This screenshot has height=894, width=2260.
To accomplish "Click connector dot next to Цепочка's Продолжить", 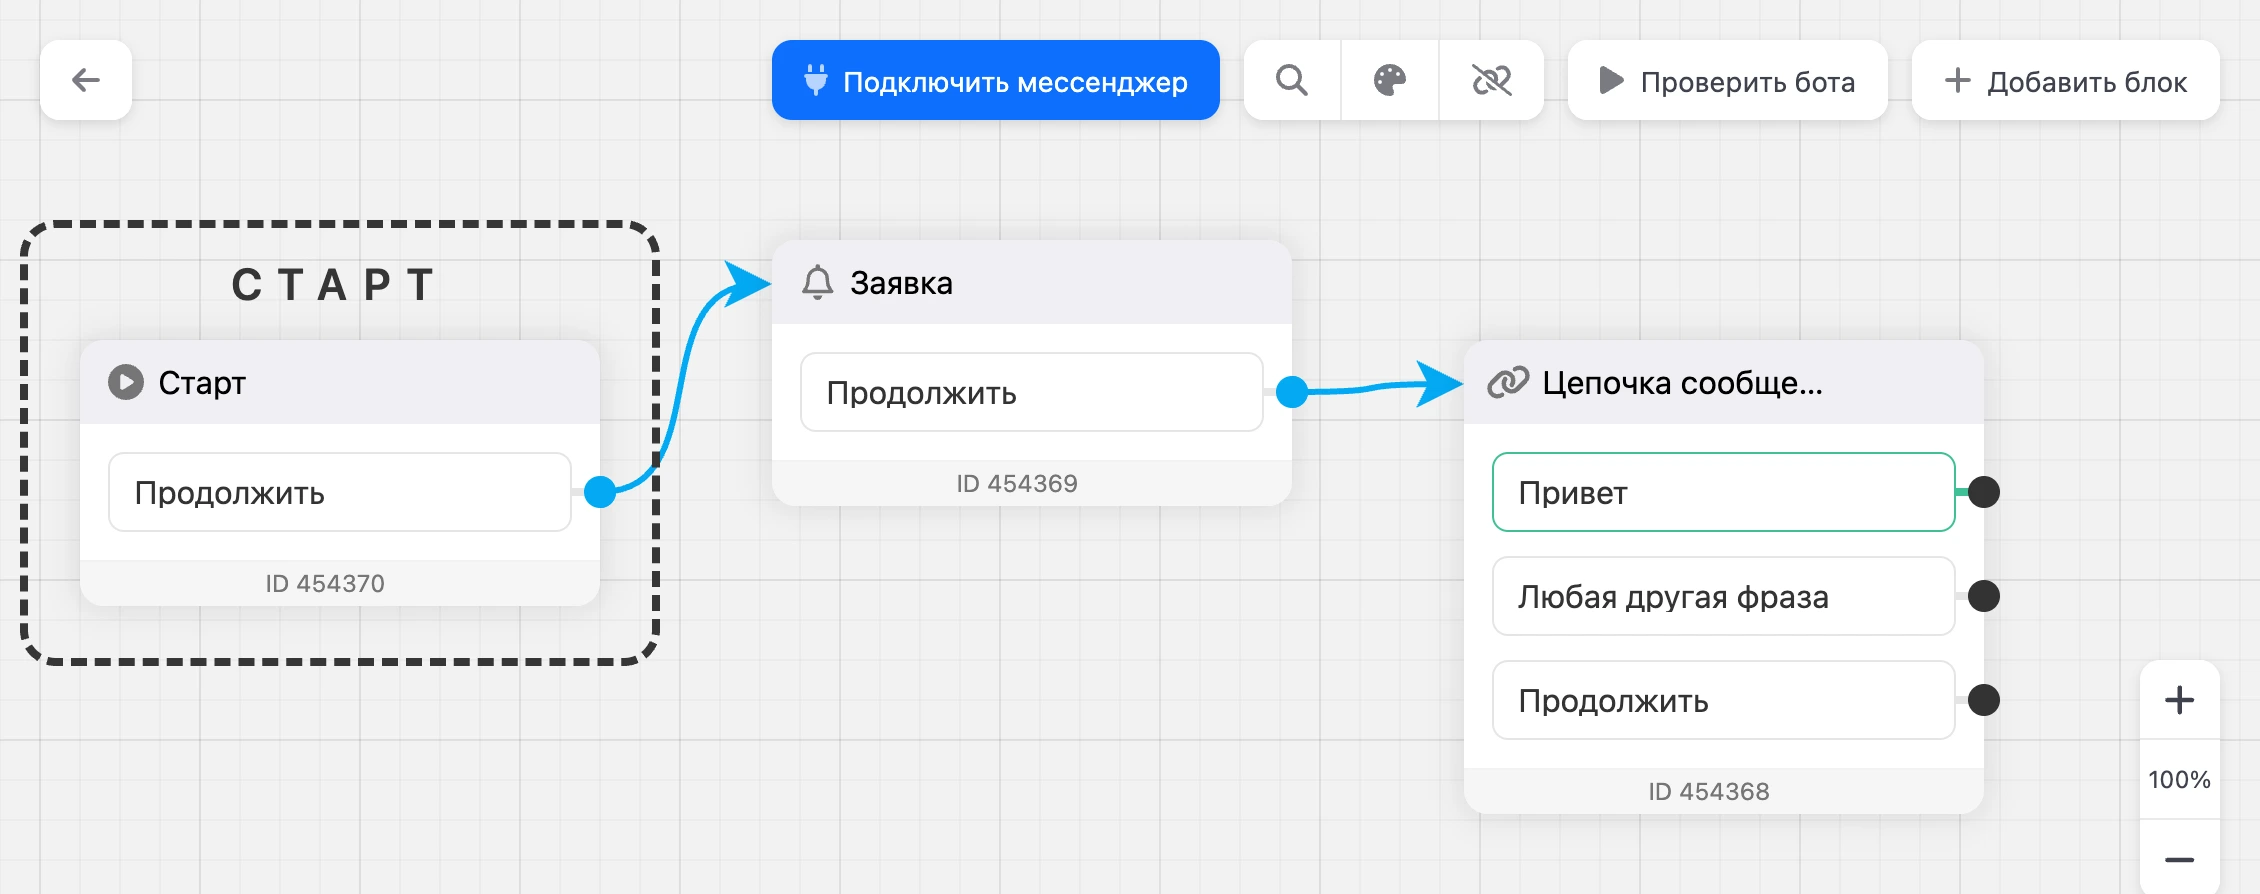I will click(1984, 700).
